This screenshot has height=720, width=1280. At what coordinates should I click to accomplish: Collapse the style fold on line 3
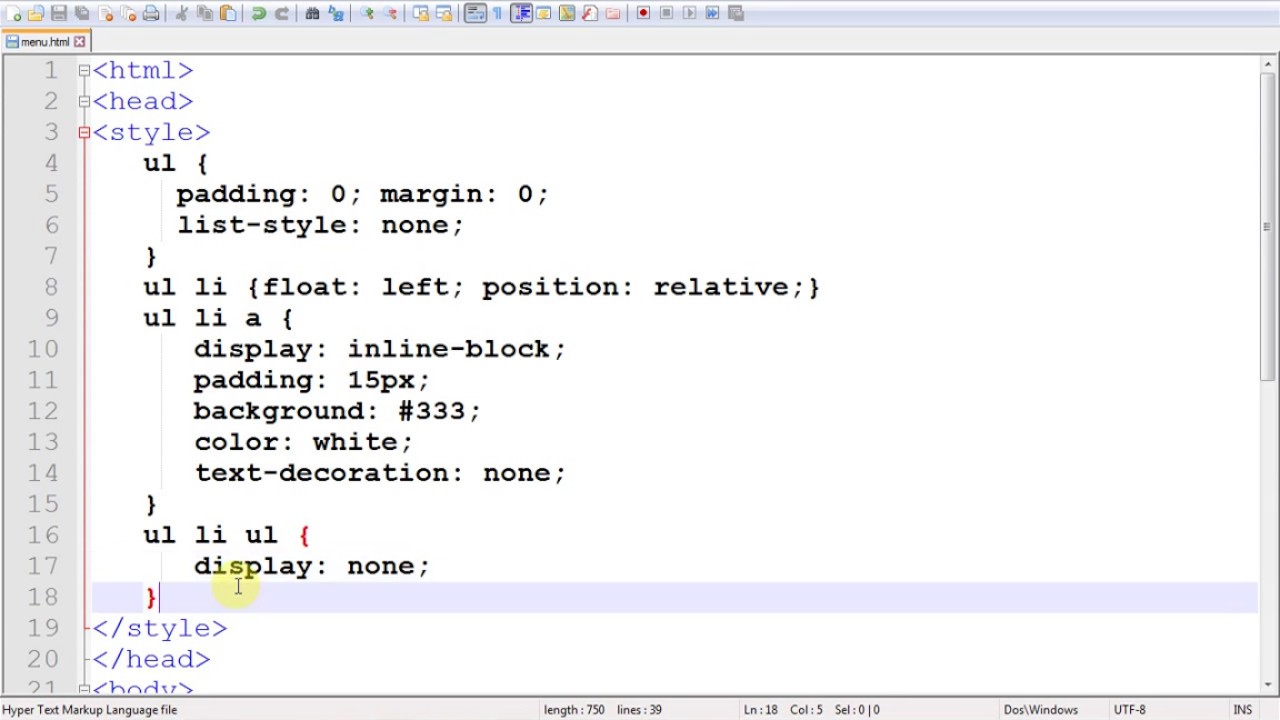(84, 132)
